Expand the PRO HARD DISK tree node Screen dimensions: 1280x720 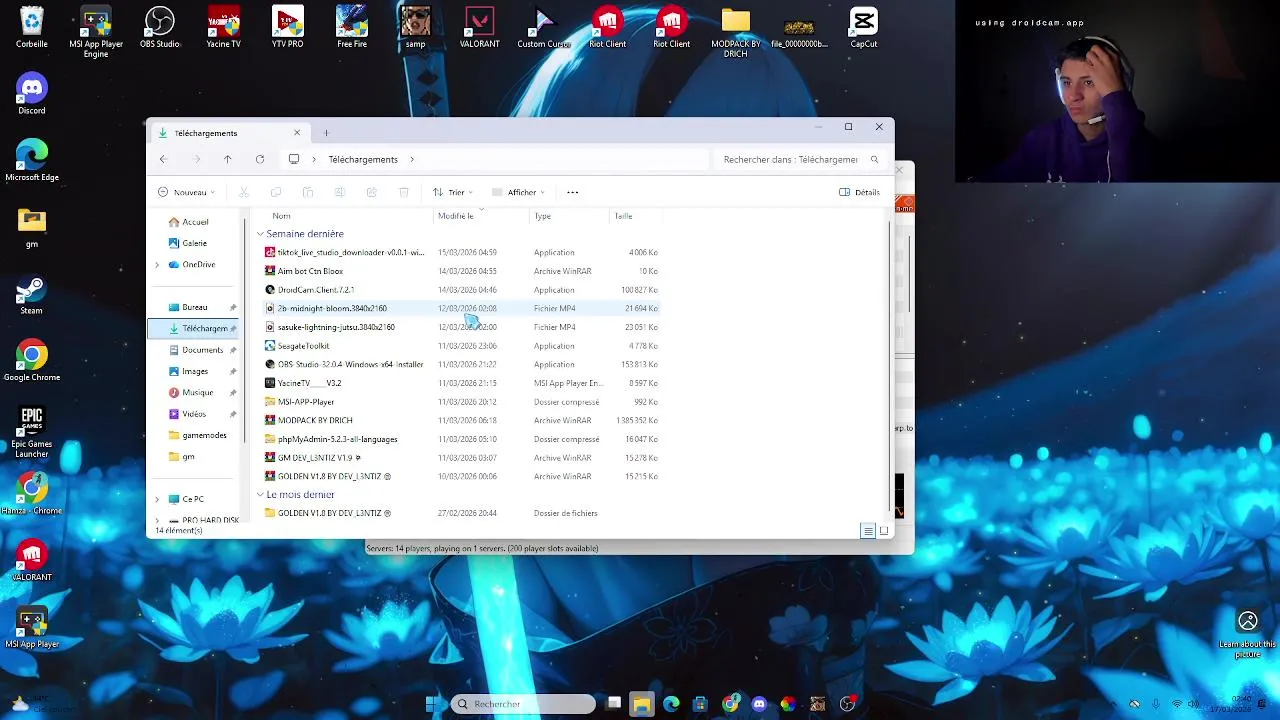point(157,520)
